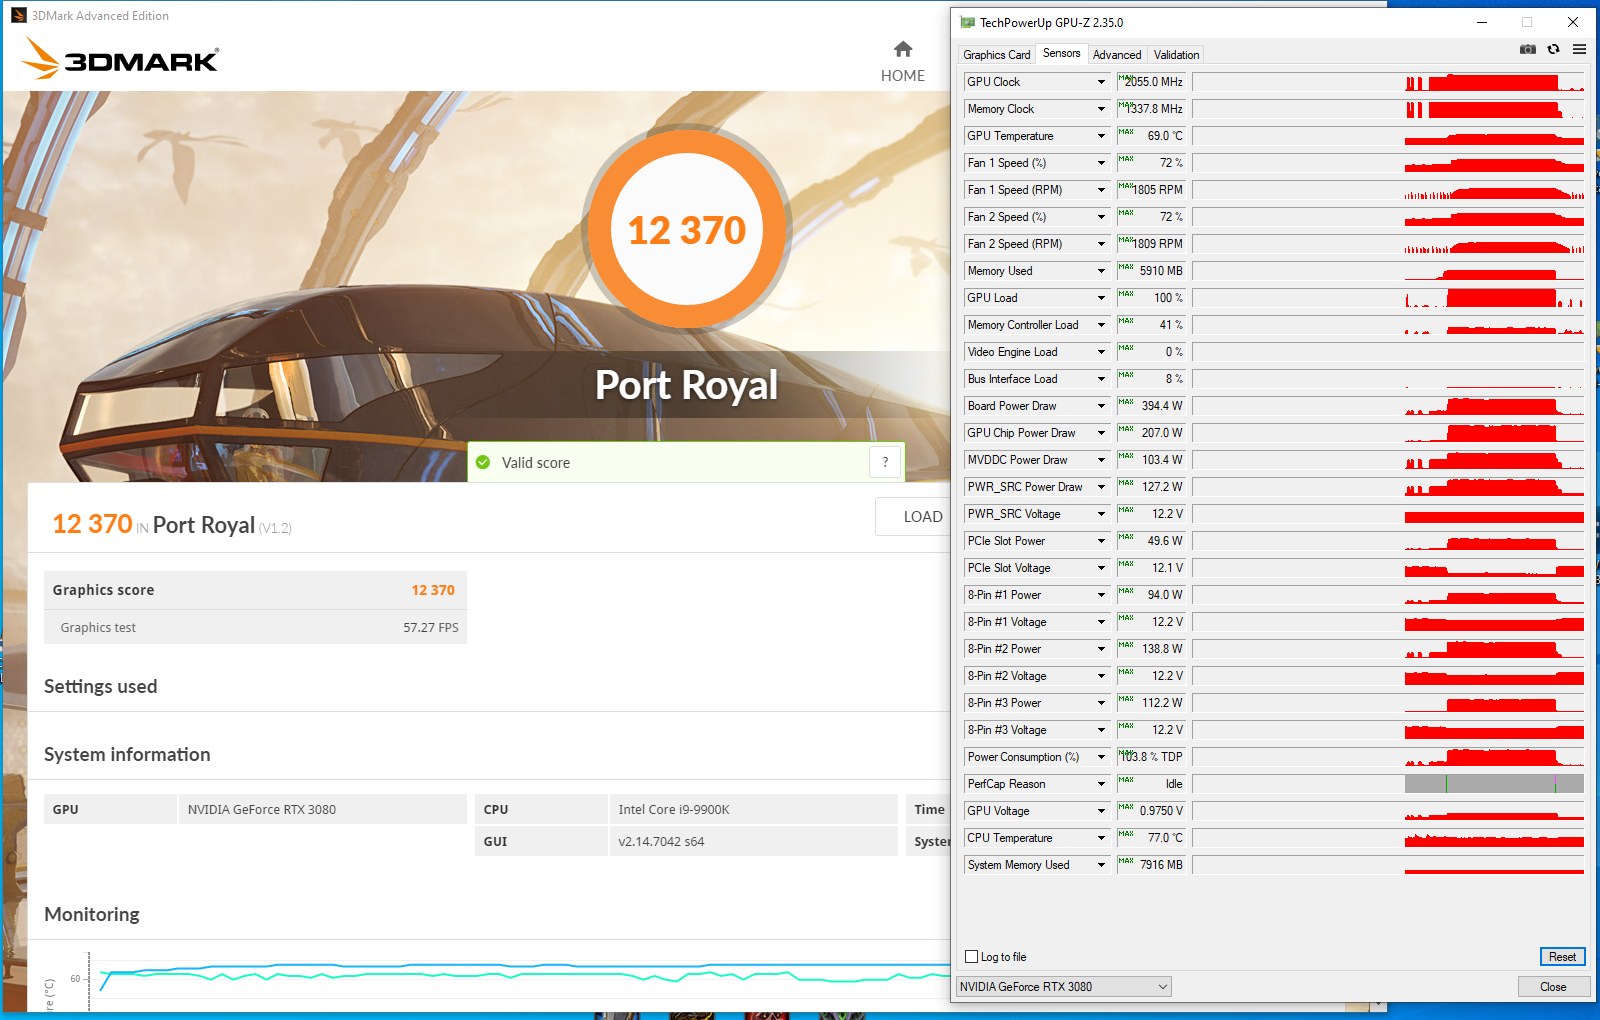Open the NVIDIA GeForce RTX 3080 selector in GPU-Z

pyautogui.click(x=1064, y=987)
